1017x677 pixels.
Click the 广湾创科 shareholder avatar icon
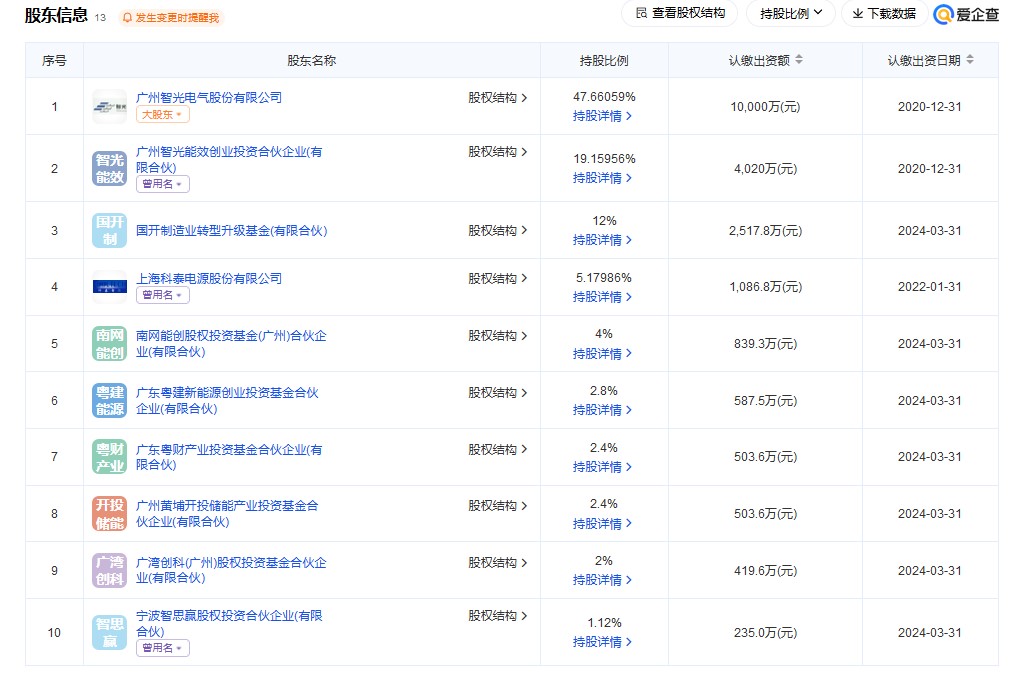[x=109, y=570]
